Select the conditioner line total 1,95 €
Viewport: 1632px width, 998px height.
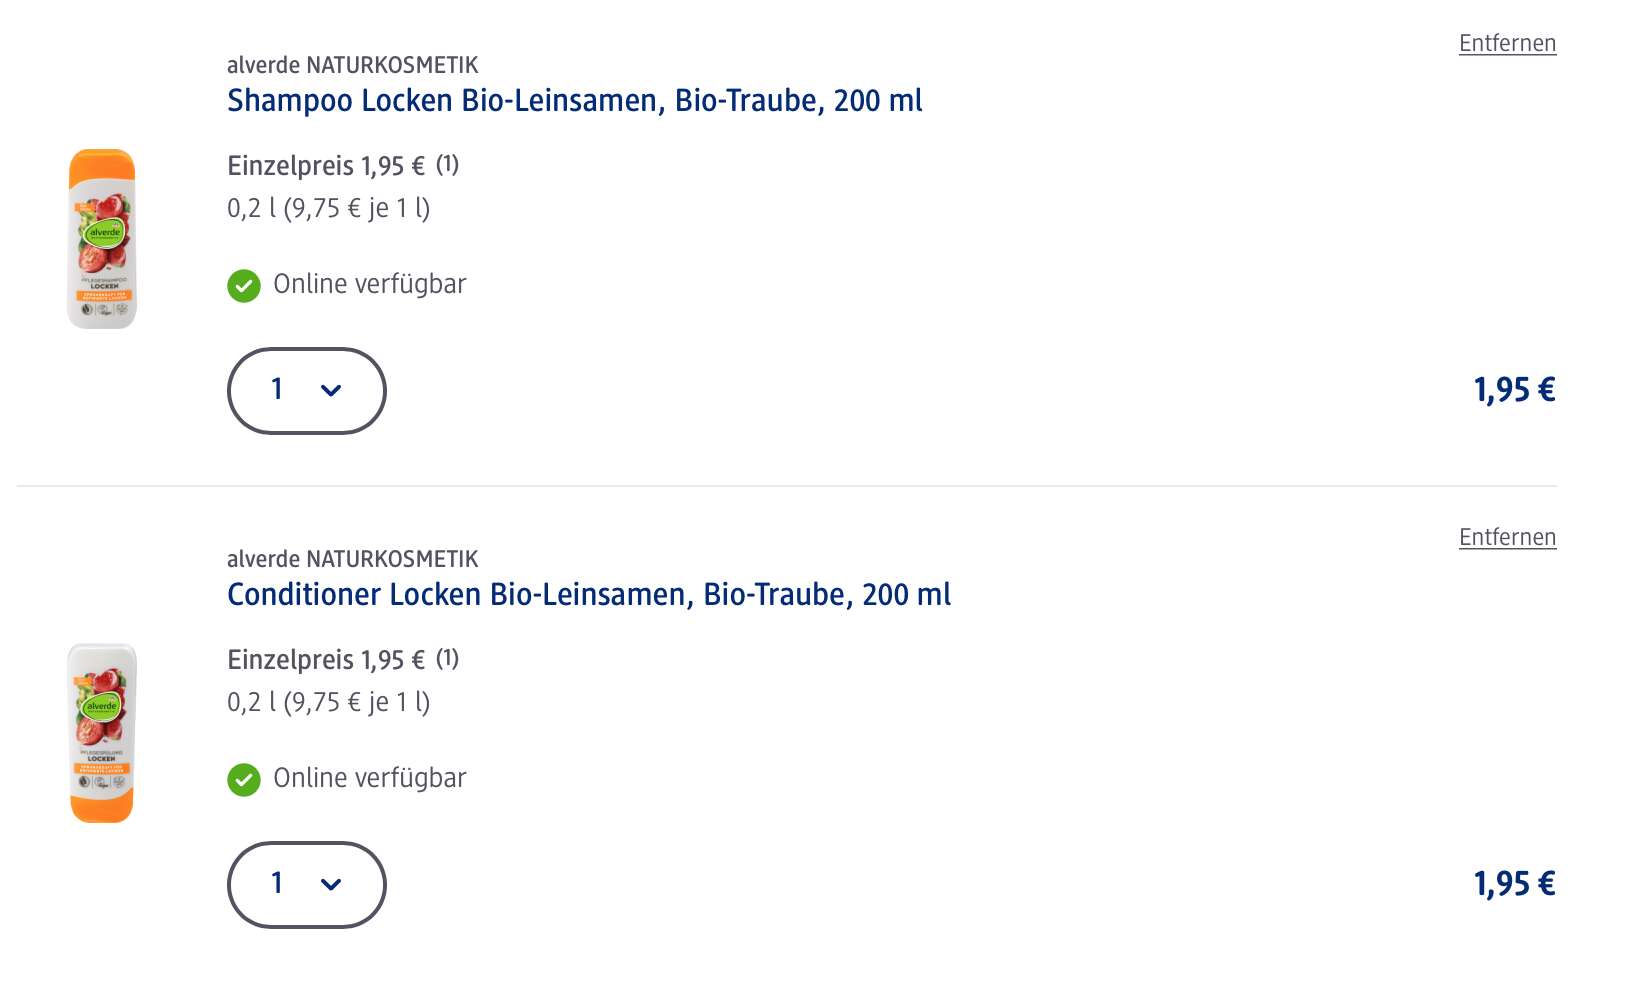tap(1514, 883)
